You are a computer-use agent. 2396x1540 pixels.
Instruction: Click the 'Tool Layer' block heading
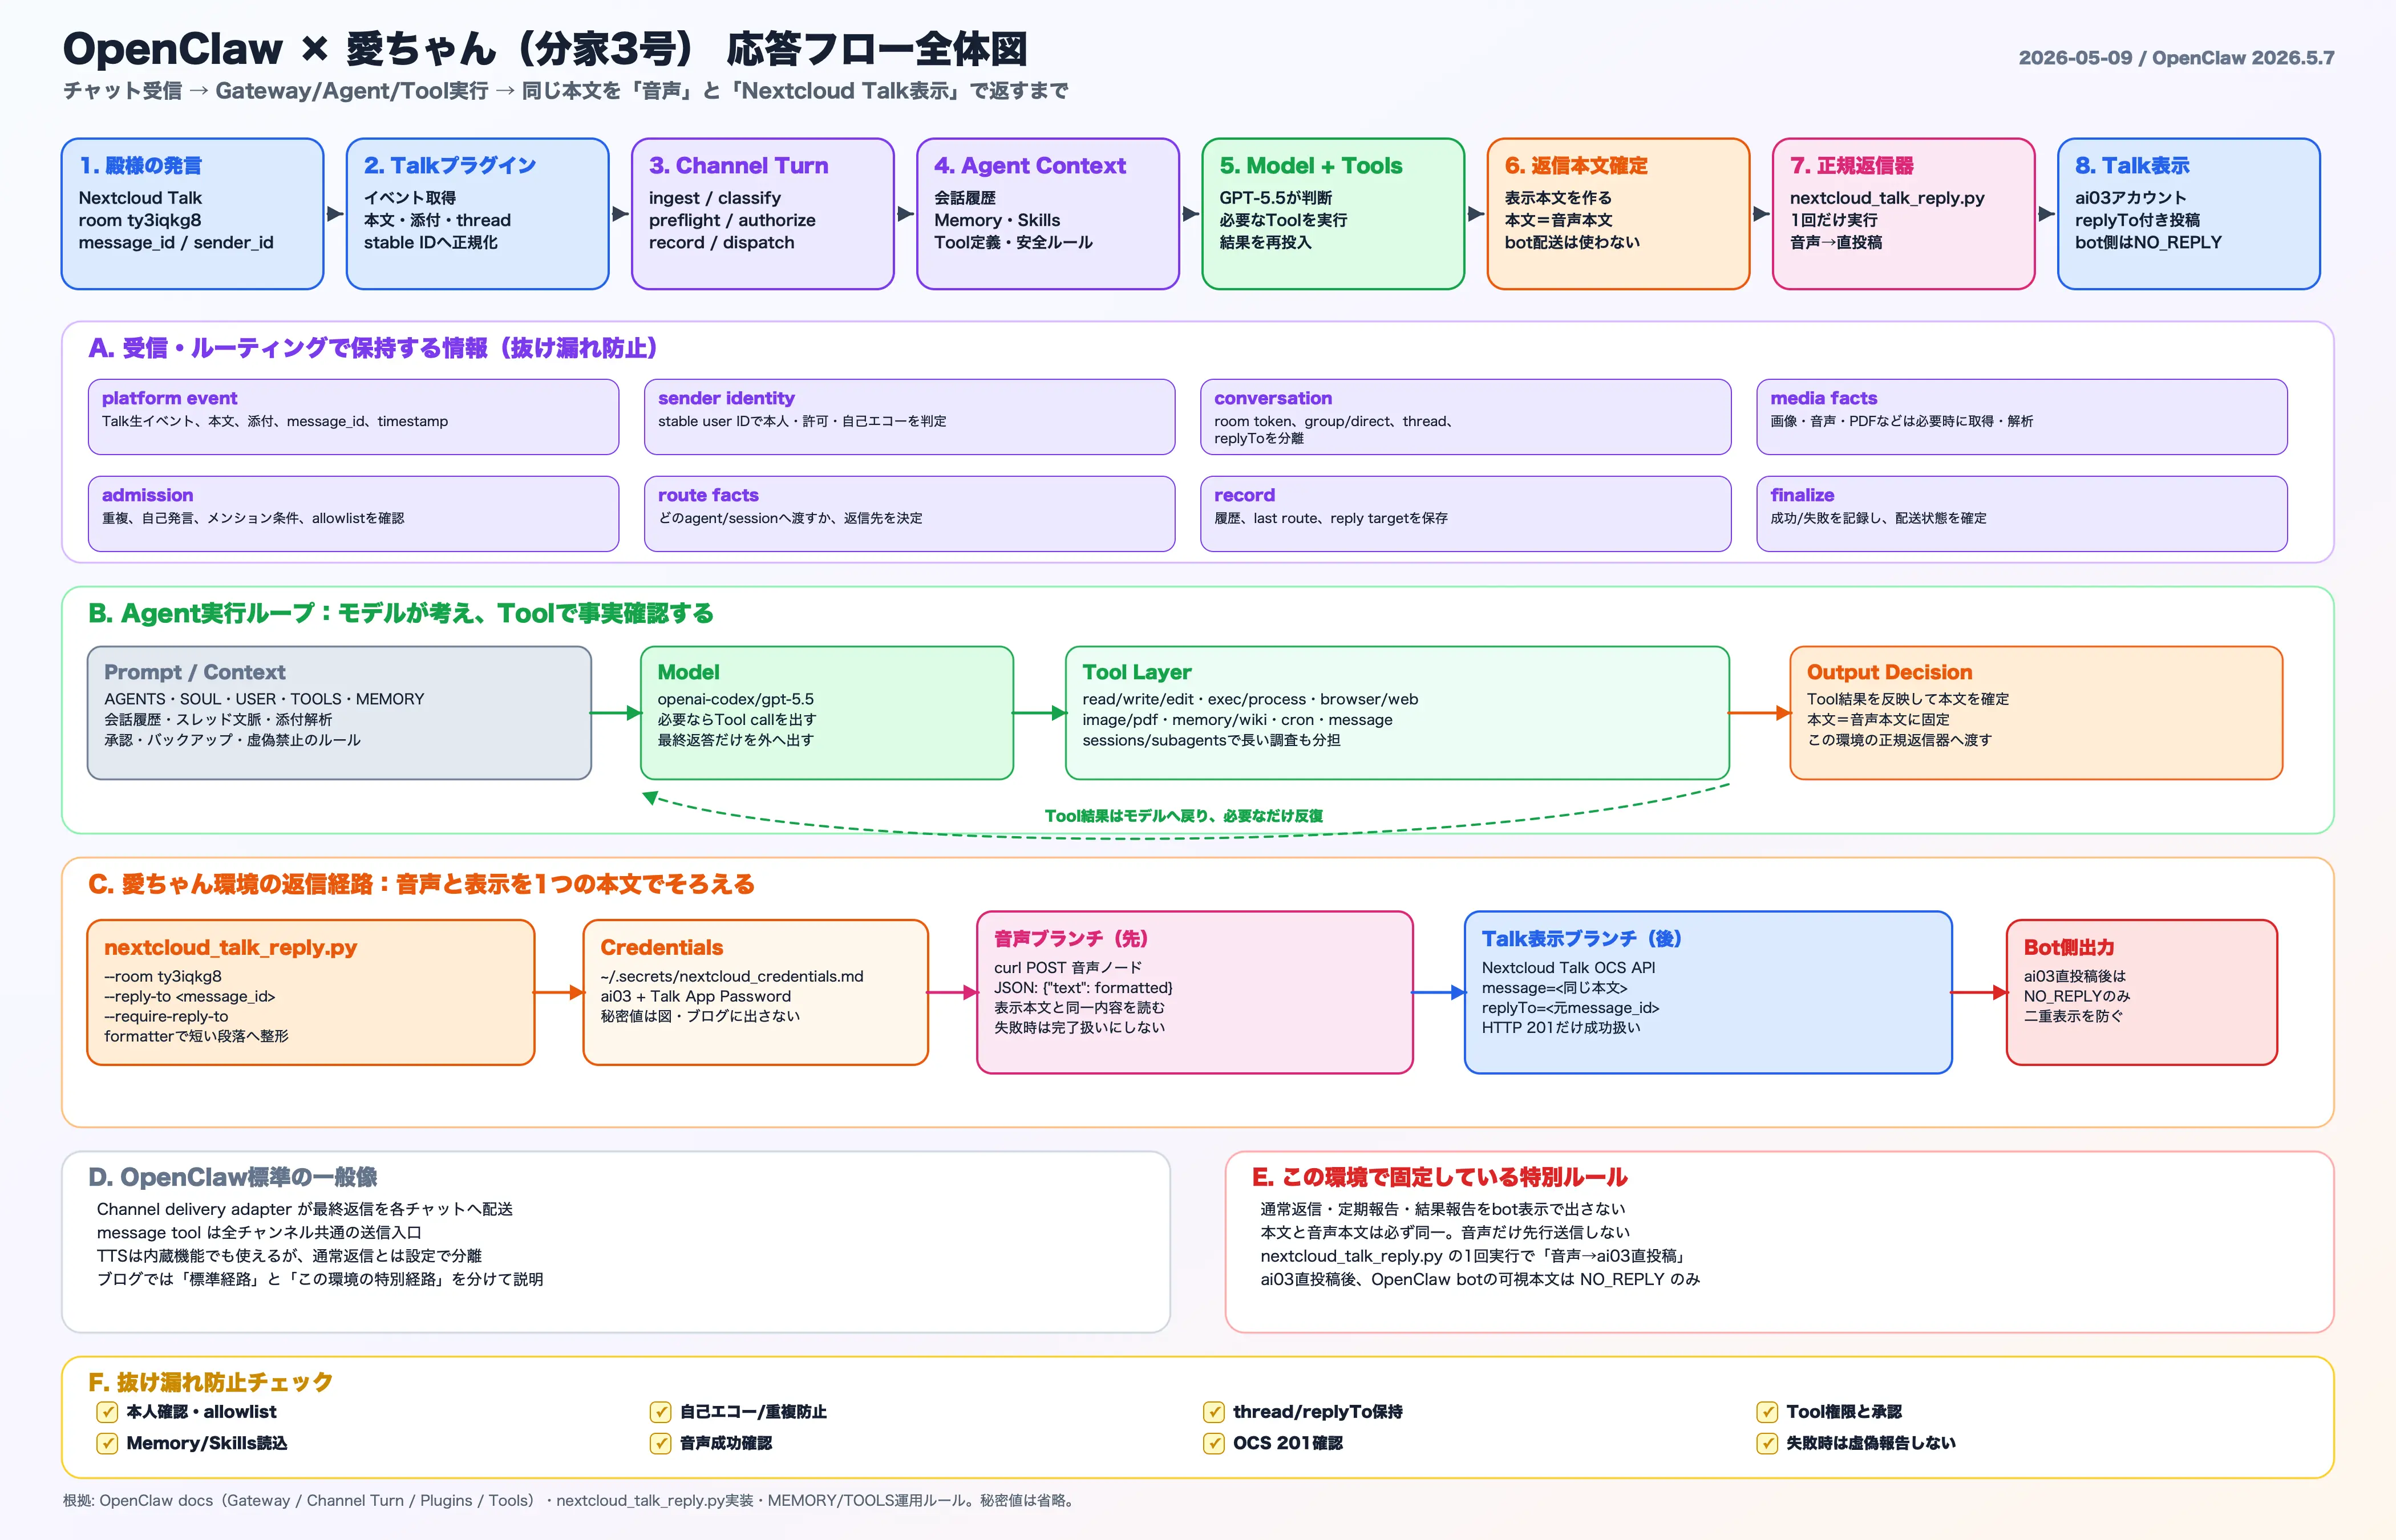(1136, 672)
